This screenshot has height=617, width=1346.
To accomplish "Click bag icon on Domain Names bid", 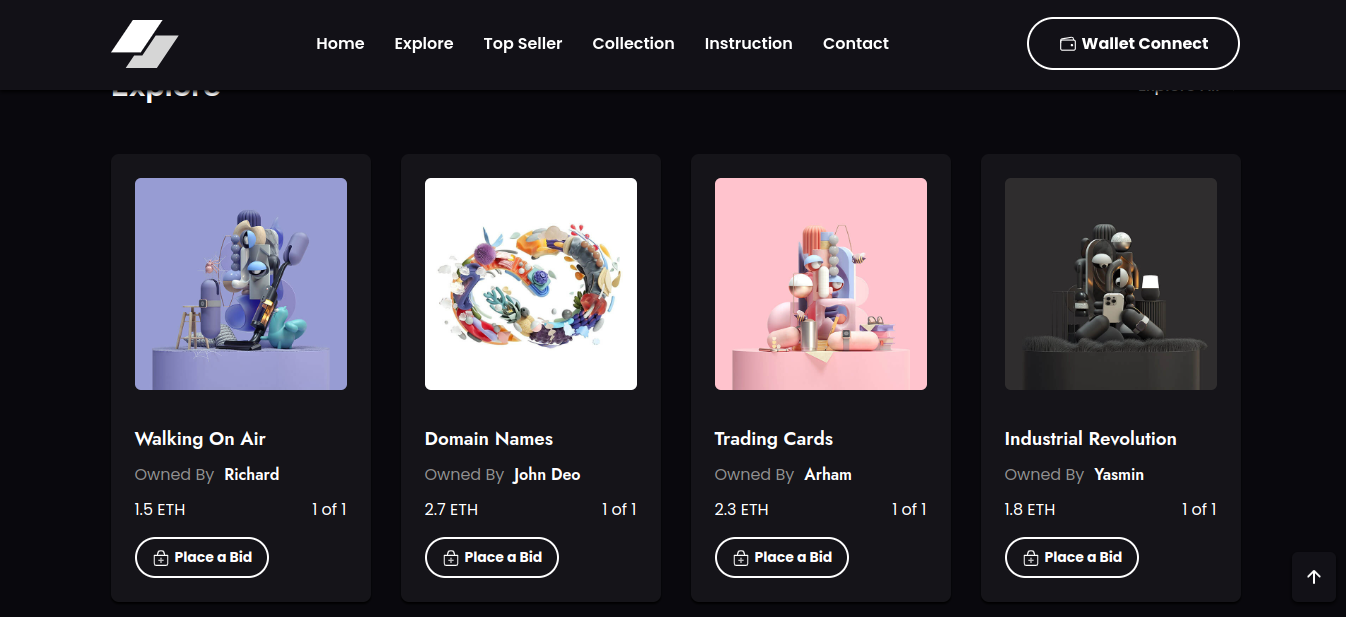I will coord(451,558).
